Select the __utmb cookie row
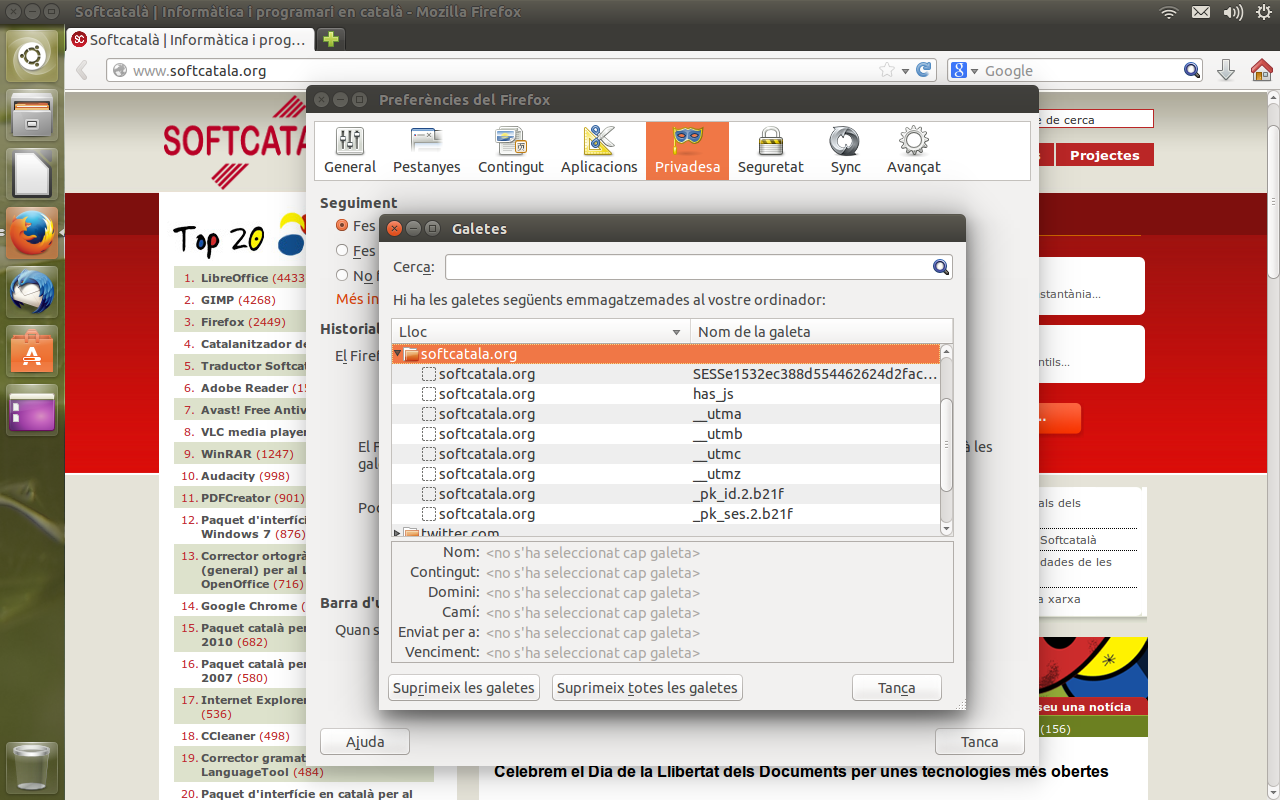This screenshot has height=800, width=1280. [666, 434]
